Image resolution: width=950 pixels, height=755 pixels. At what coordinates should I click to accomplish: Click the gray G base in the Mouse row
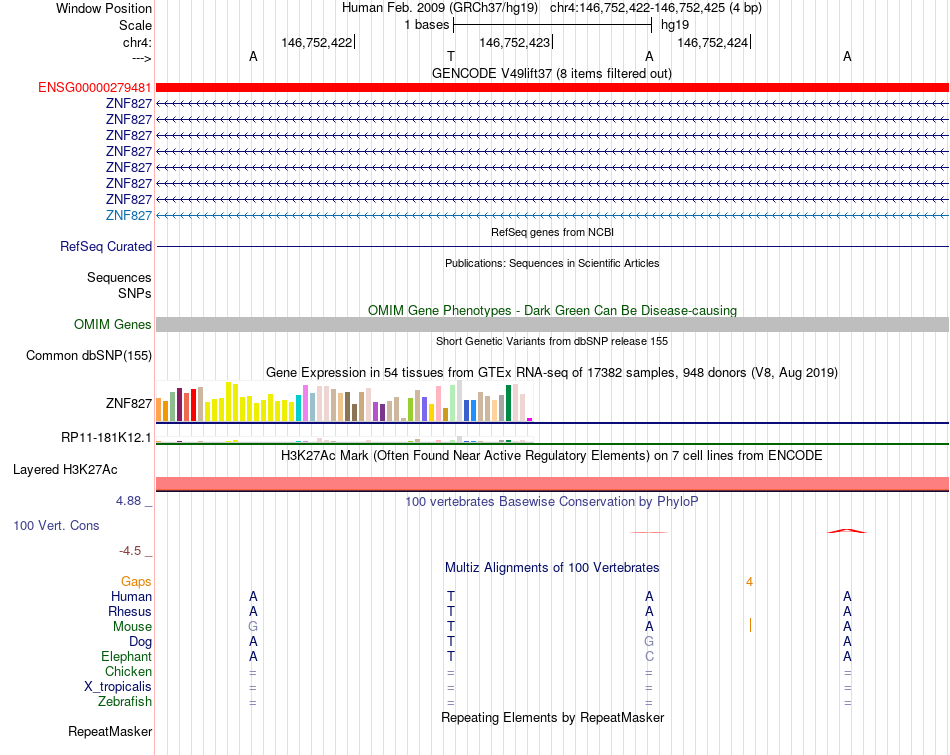[x=253, y=627]
